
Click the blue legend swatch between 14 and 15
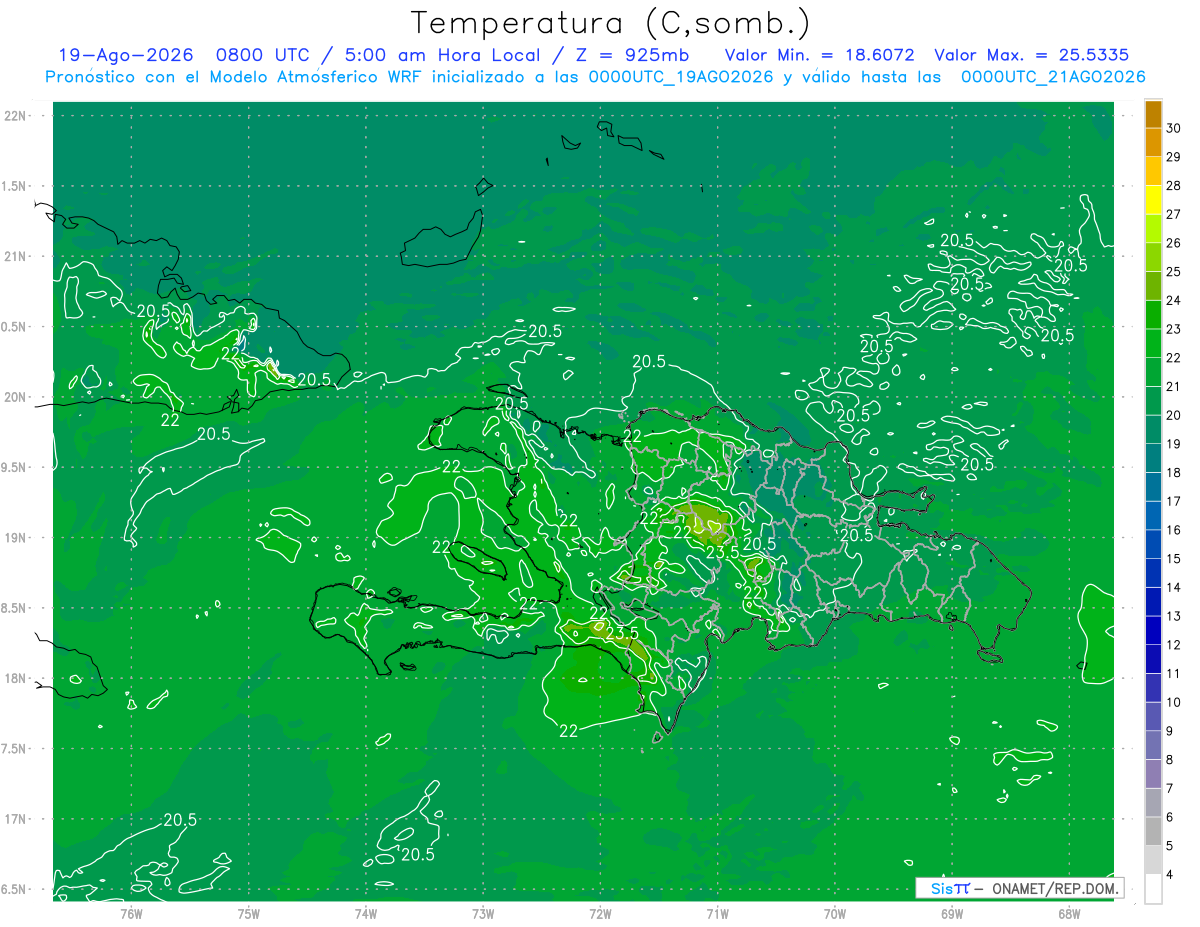[1153, 573]
